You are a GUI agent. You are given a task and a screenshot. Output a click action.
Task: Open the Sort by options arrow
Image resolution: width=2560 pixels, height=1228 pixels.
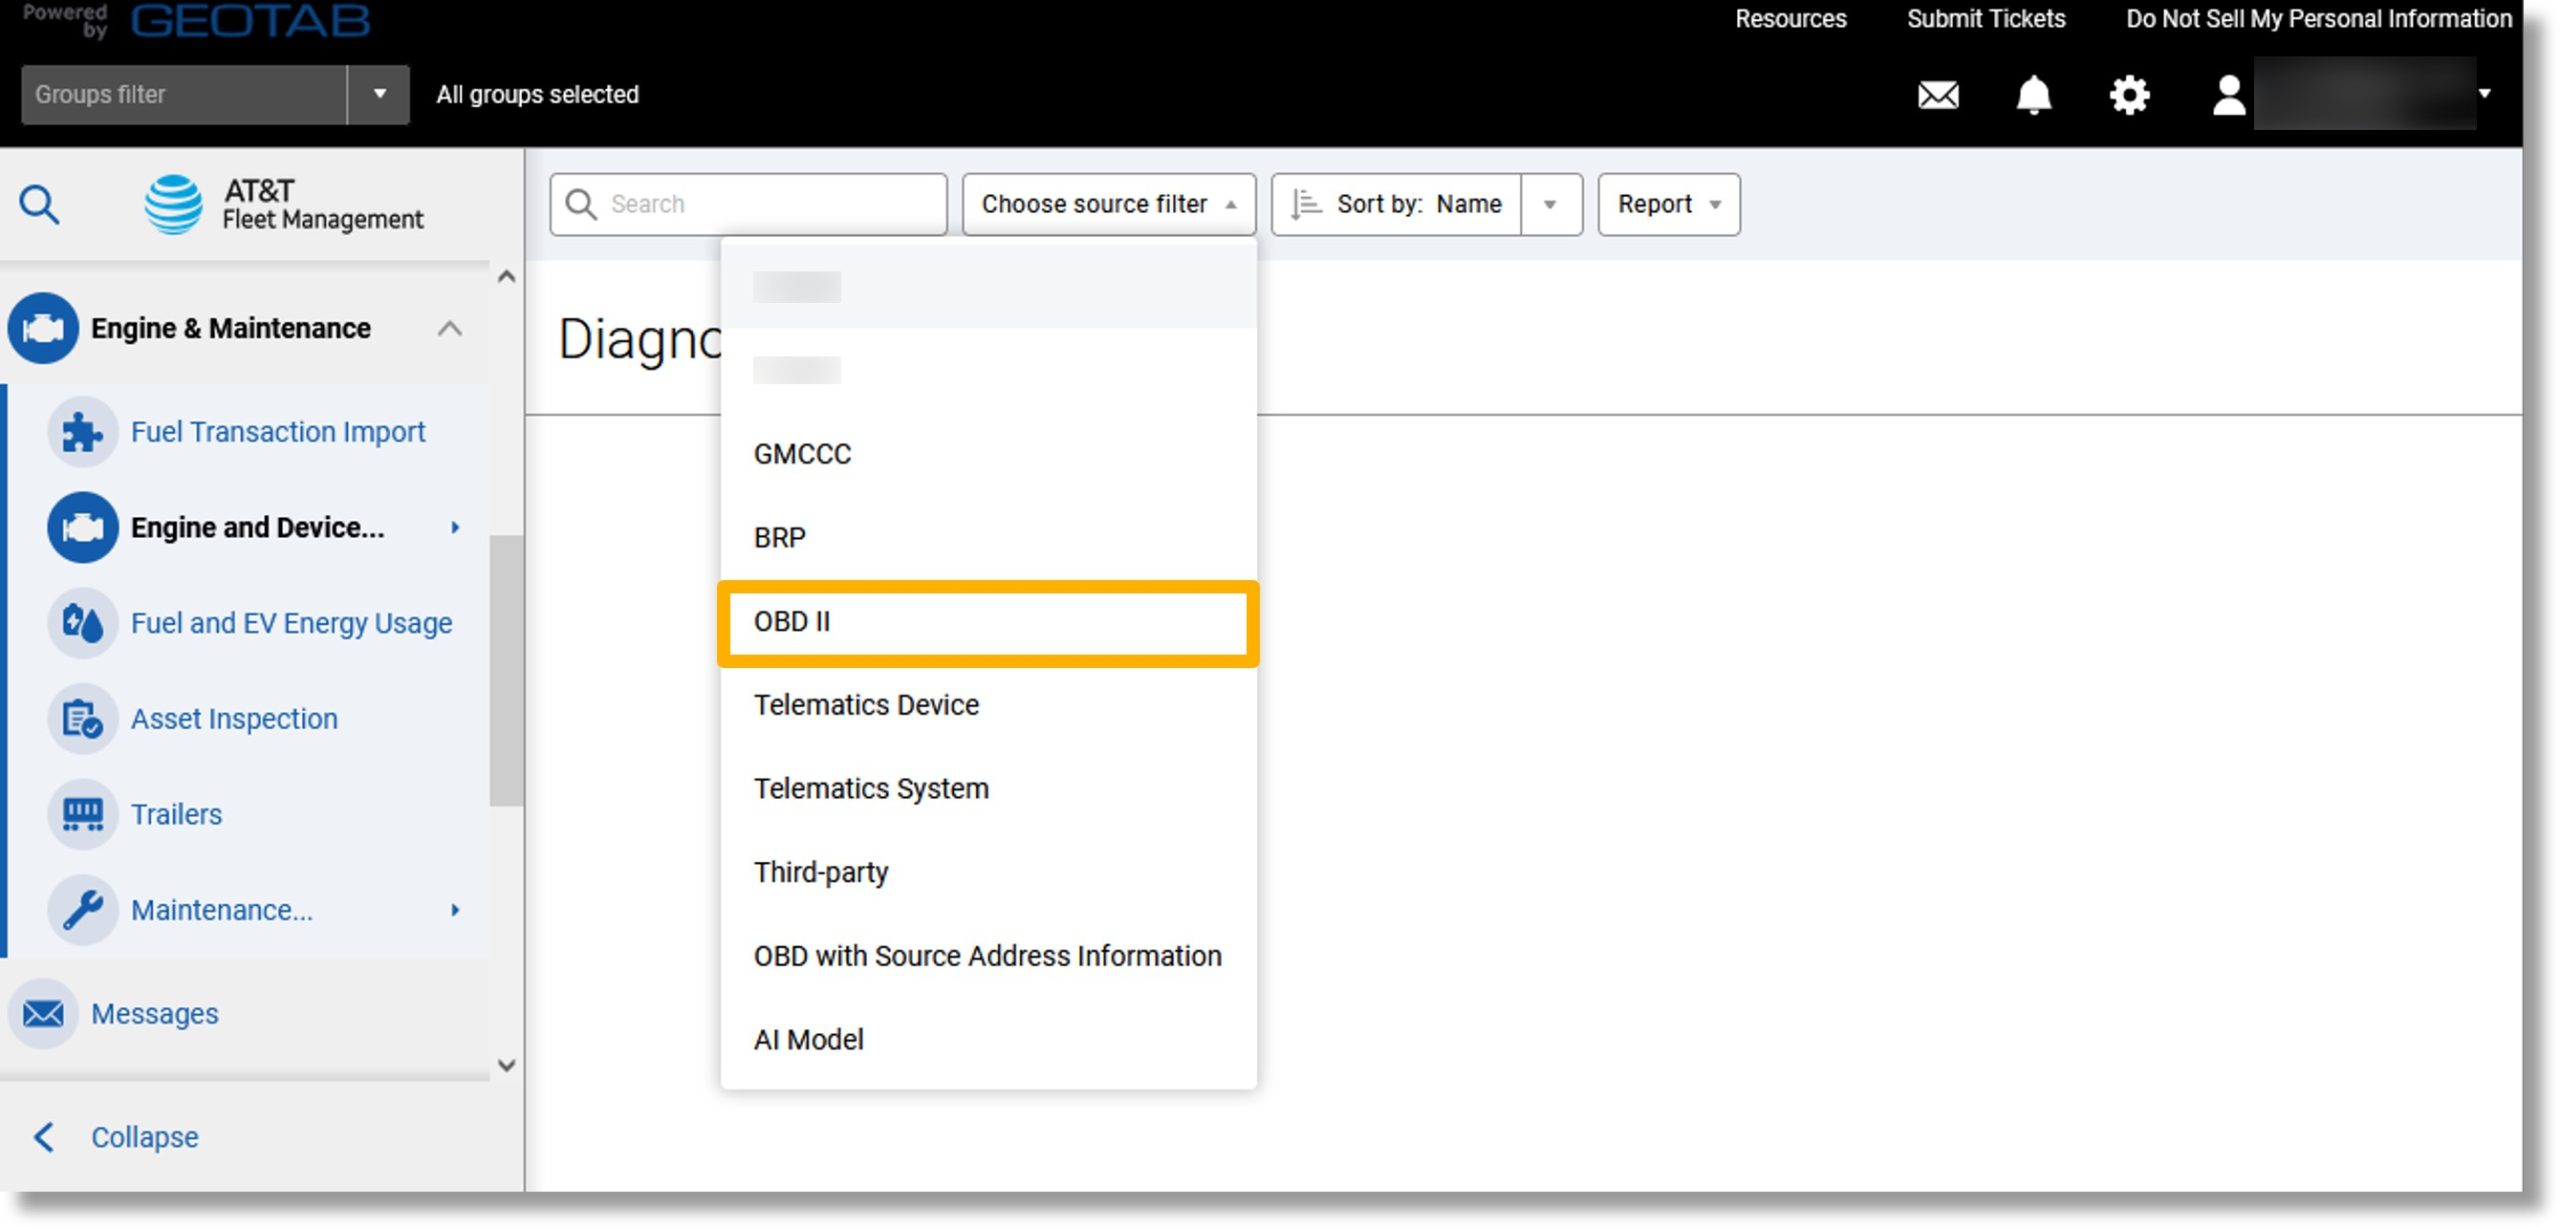coord(1551,204)
